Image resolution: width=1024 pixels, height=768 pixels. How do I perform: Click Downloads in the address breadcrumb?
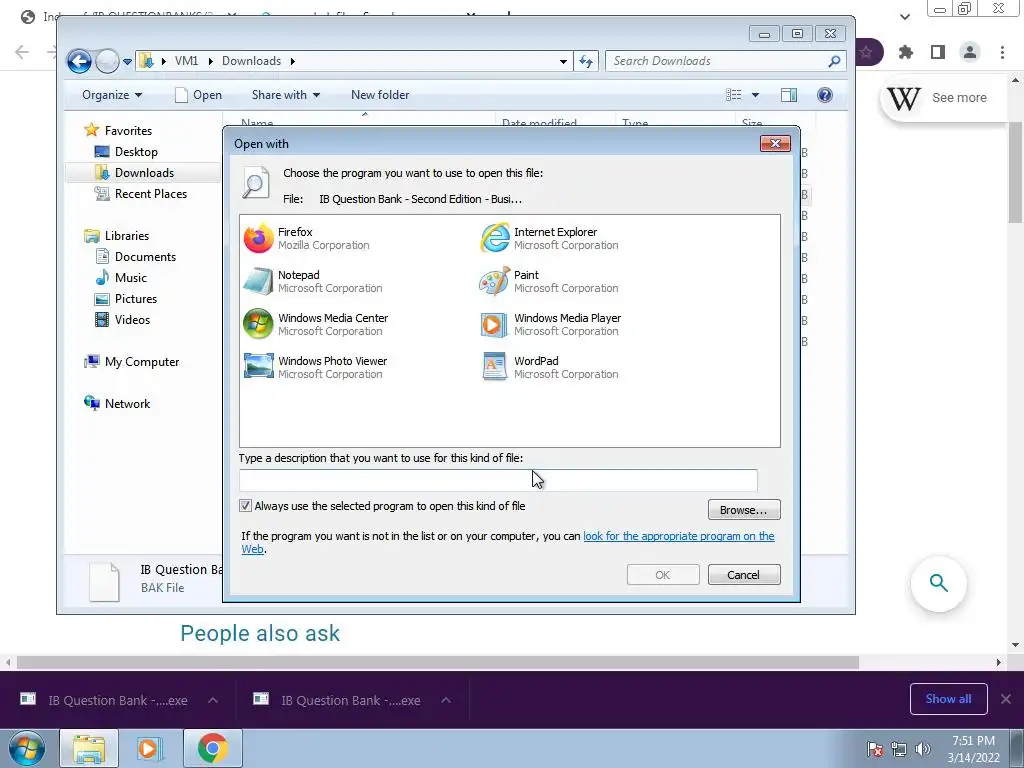[251, 61]
